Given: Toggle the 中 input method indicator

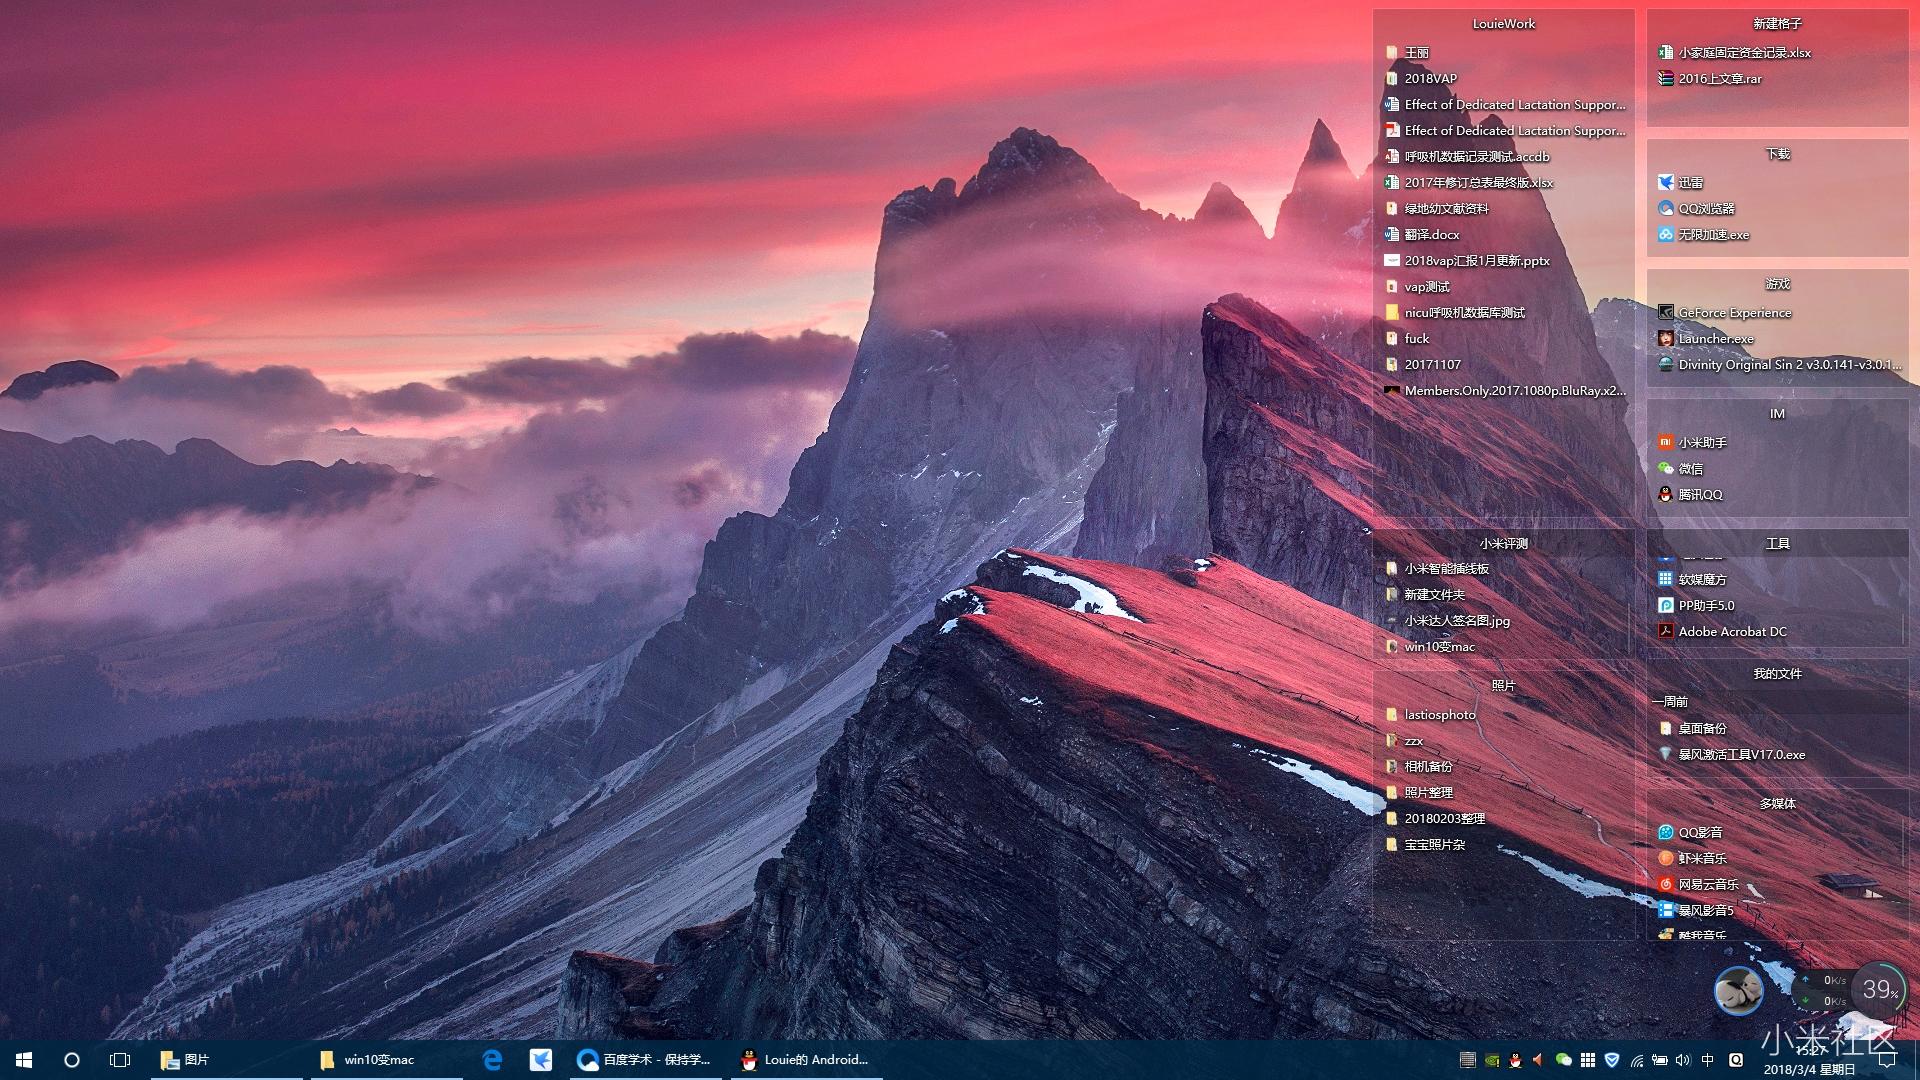Looking at the screenshot, I should (x=1707, y=1060).
